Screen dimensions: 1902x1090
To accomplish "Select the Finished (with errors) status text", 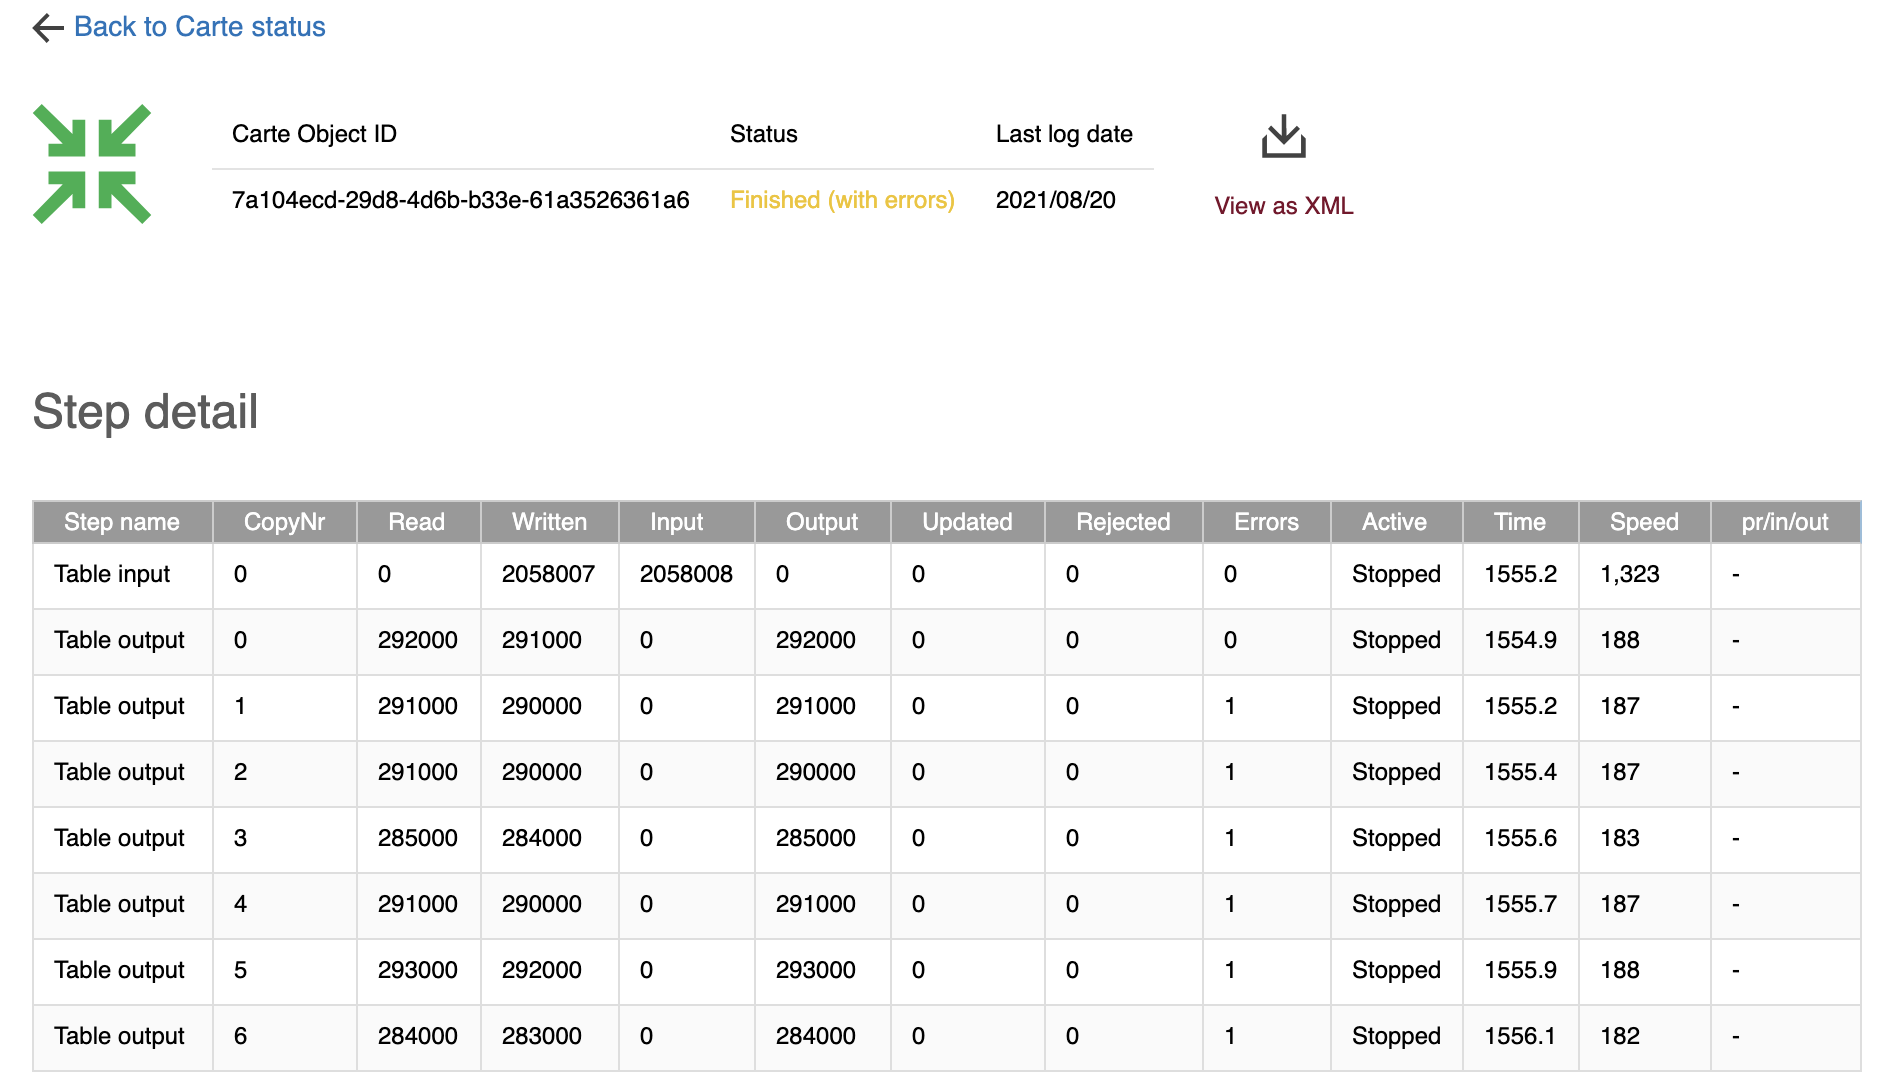I will pos(841,200).
